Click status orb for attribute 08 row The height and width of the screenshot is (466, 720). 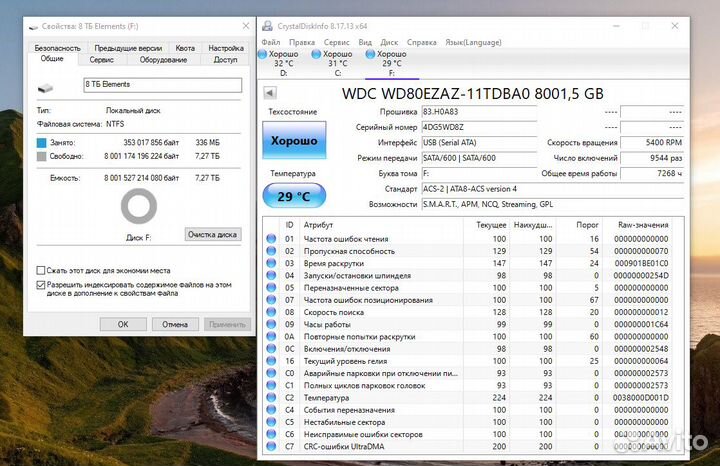point(271,312)
